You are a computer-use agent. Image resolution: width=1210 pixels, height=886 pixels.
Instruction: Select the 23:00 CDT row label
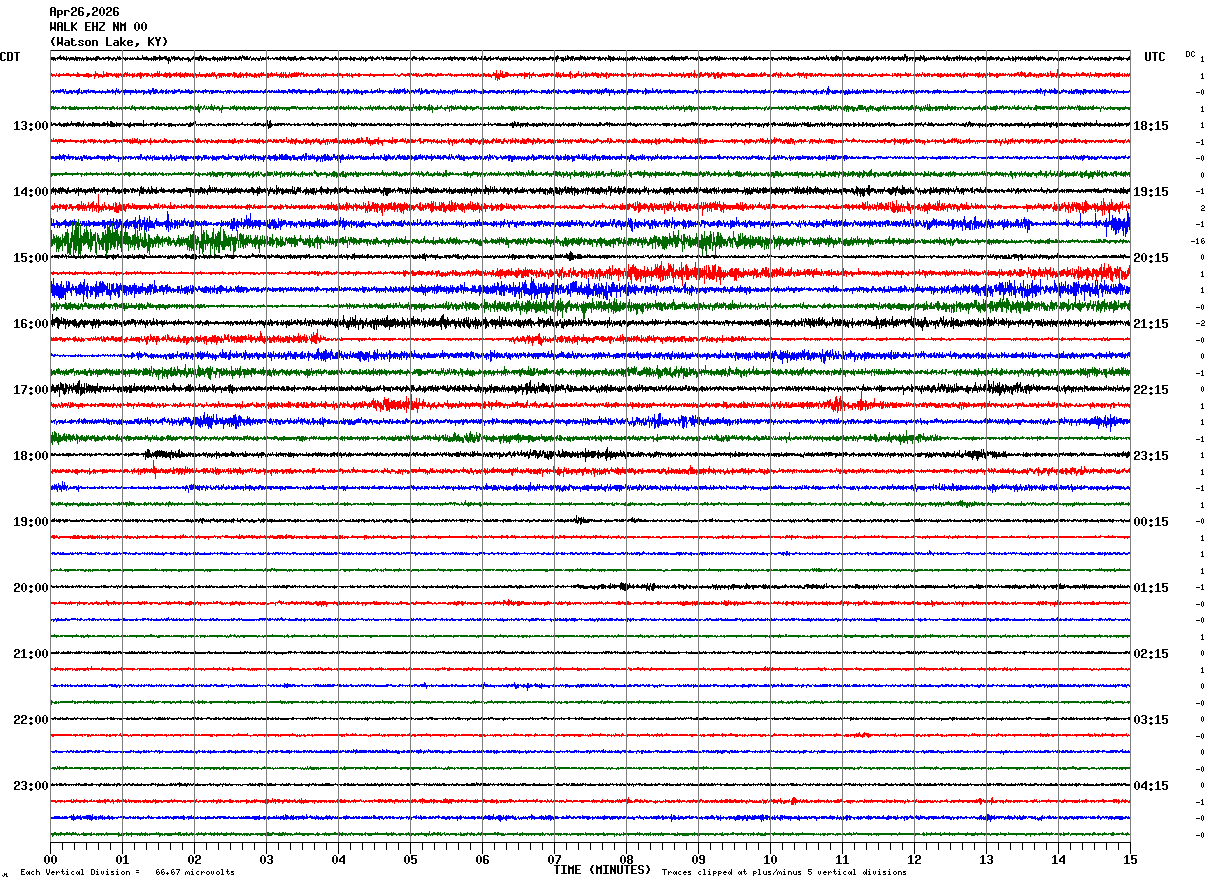coord(31,786)
